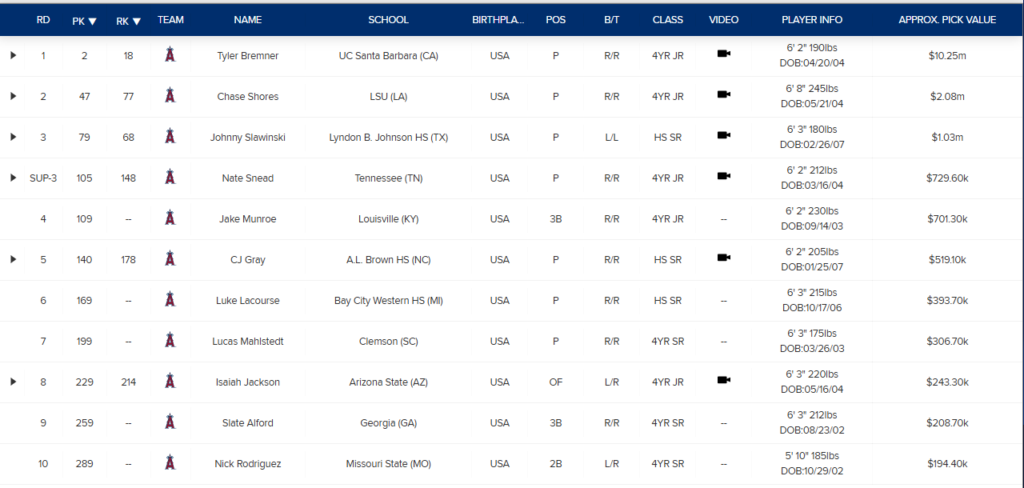Sort by the RK column header

pos(128,20)
